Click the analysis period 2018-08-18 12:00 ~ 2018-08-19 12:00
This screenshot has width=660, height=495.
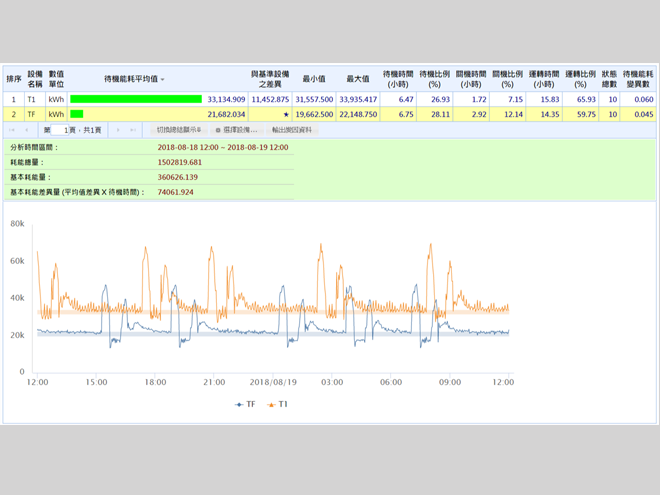click(223, 147)
